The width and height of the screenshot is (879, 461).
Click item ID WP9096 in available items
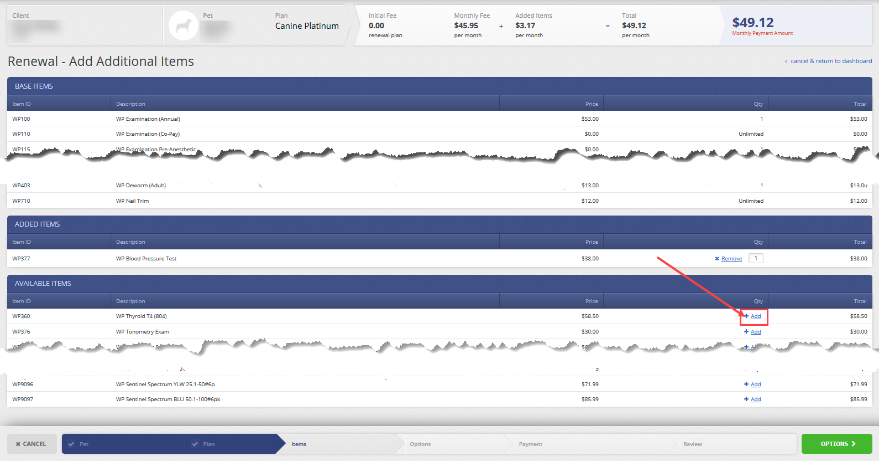(x=23, y=384)
